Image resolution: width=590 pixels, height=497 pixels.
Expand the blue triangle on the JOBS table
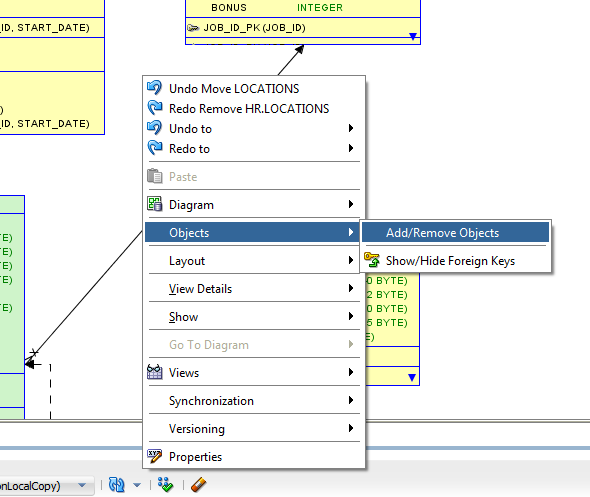(x=413, y=36)
